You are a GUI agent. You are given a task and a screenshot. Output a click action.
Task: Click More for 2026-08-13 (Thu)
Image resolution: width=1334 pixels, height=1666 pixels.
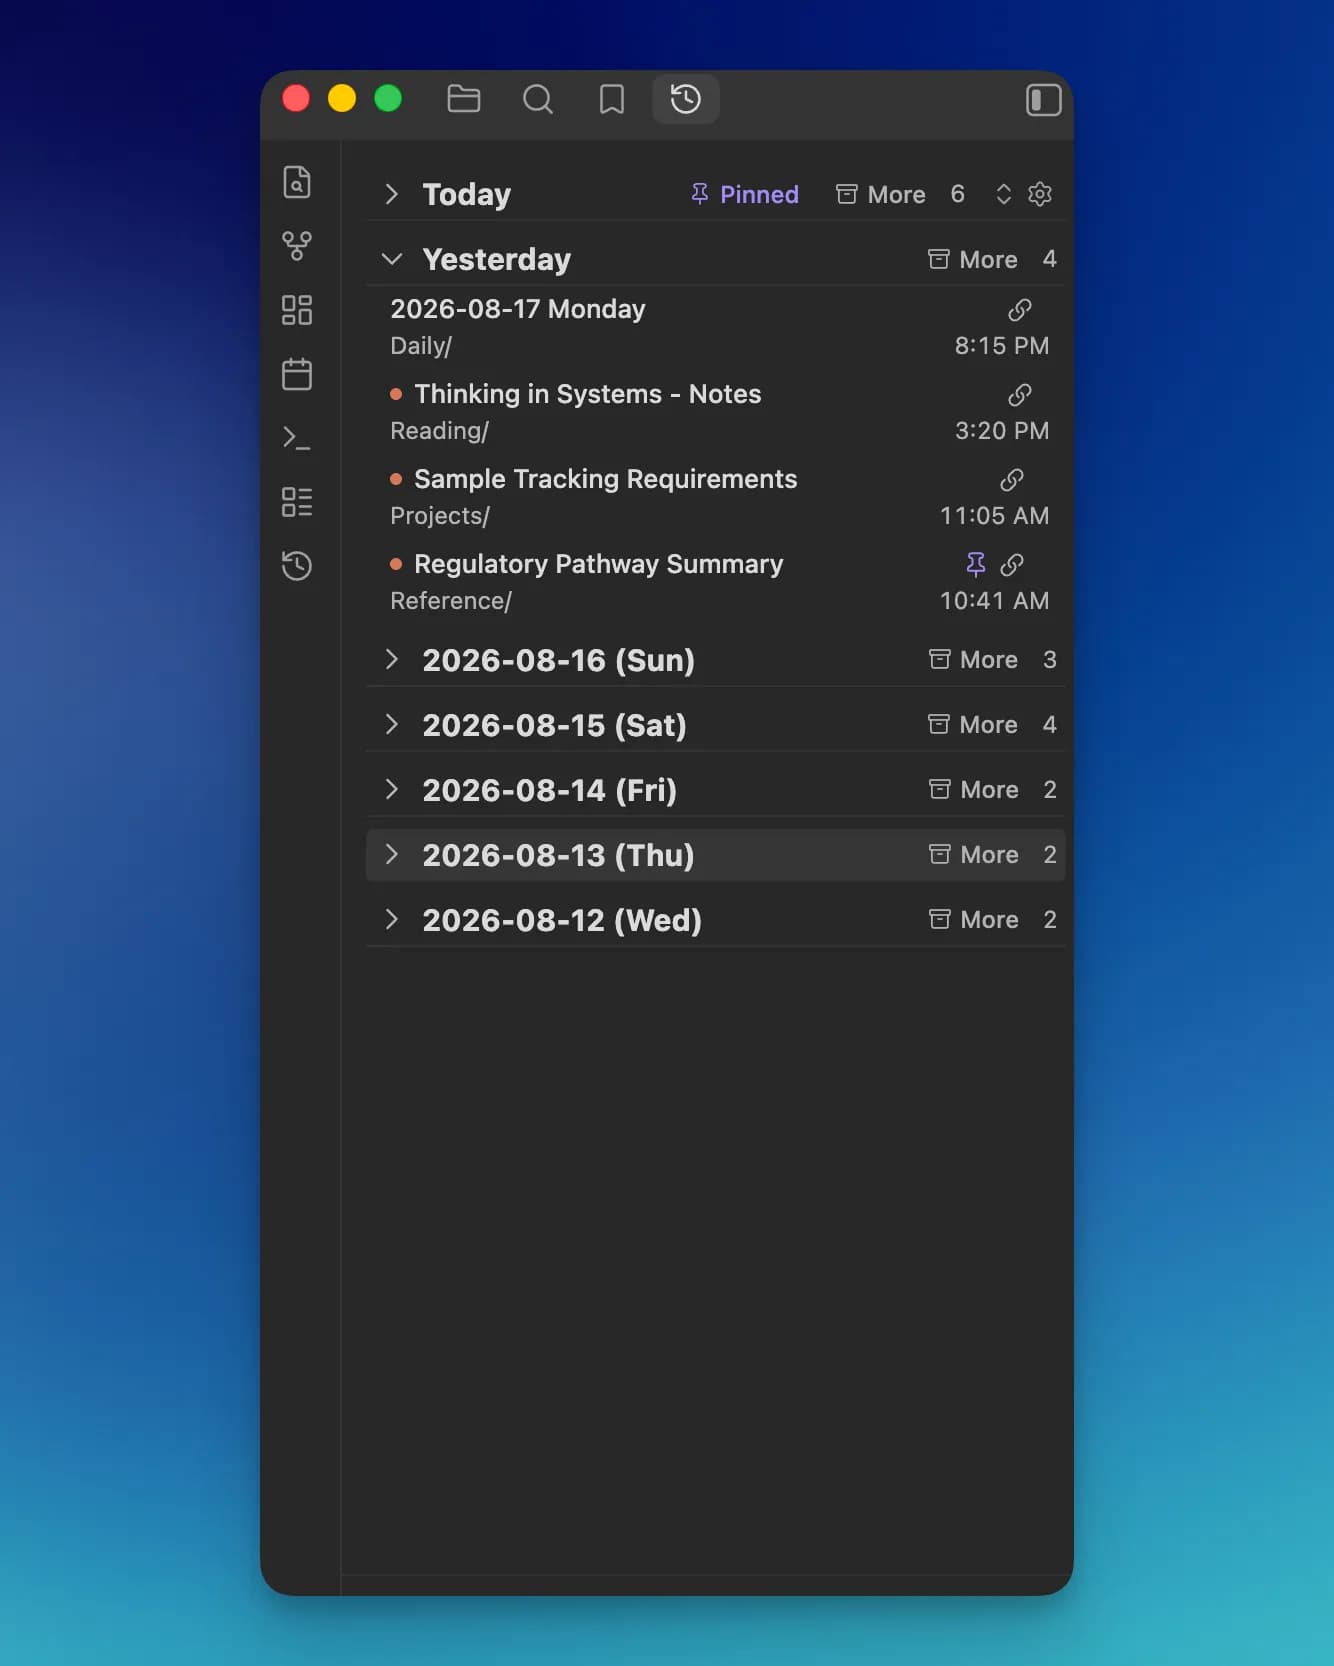pos(973,854)
